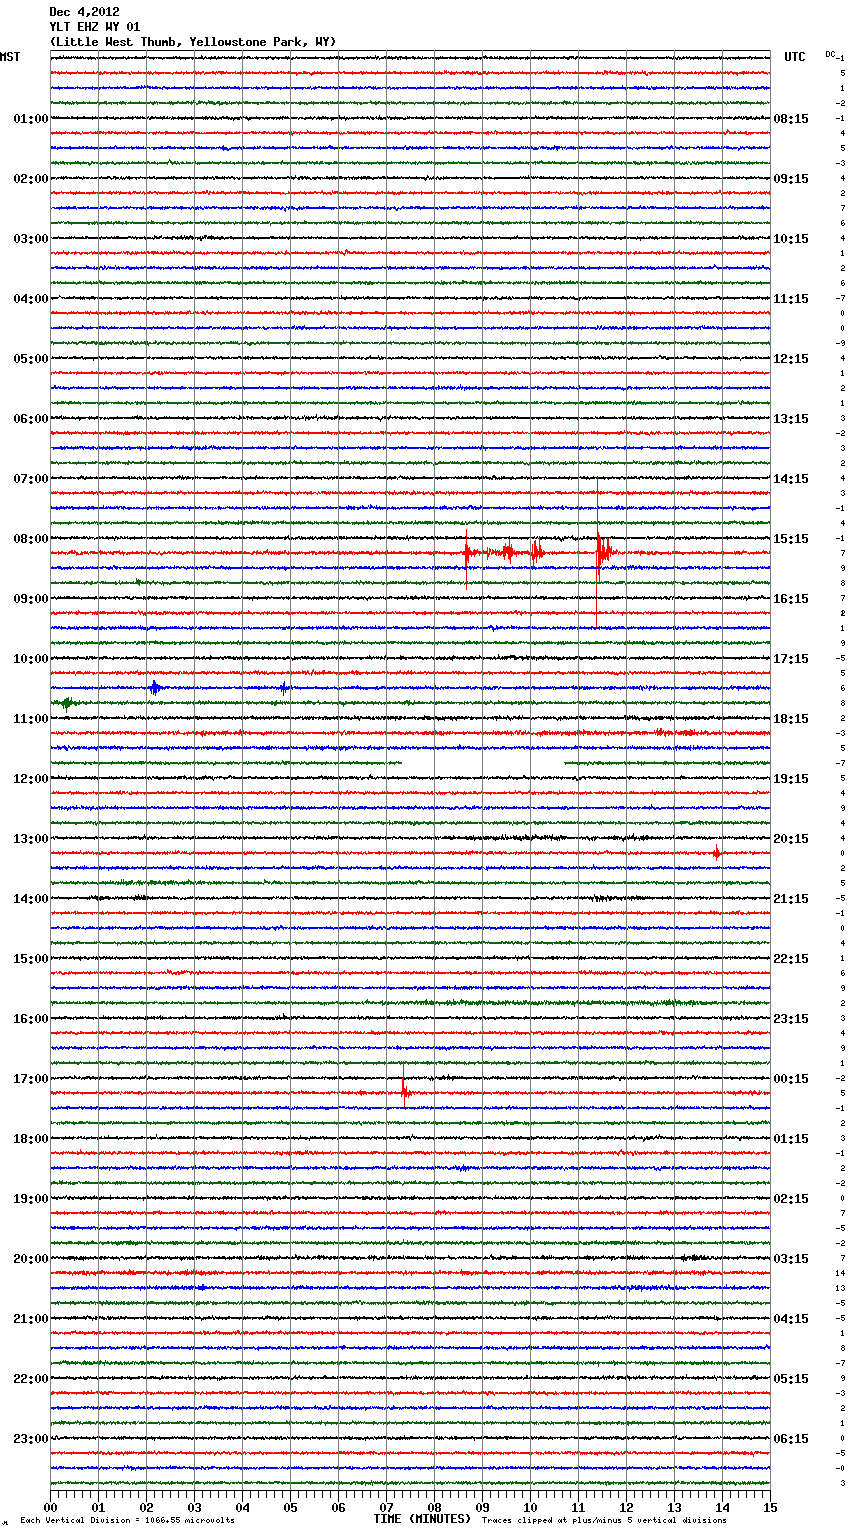The height and width of the screenshot is (1534, 850).
Task: Click the 08:15 UTC time label
Action: pyautogui.click(x=791, y=119)
